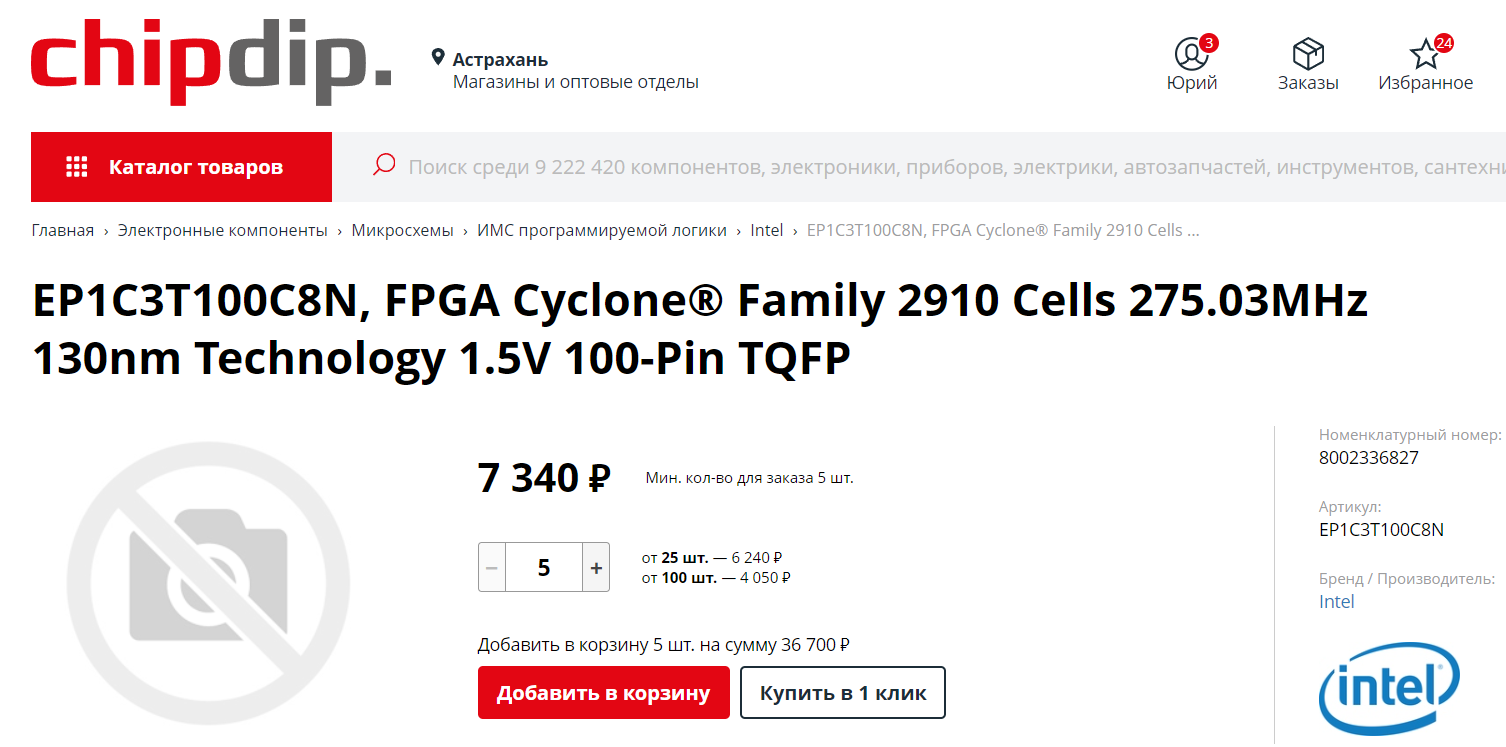Open the Юрий user profile icon
Screen dimensions: 1506x747
point(1191,53)
